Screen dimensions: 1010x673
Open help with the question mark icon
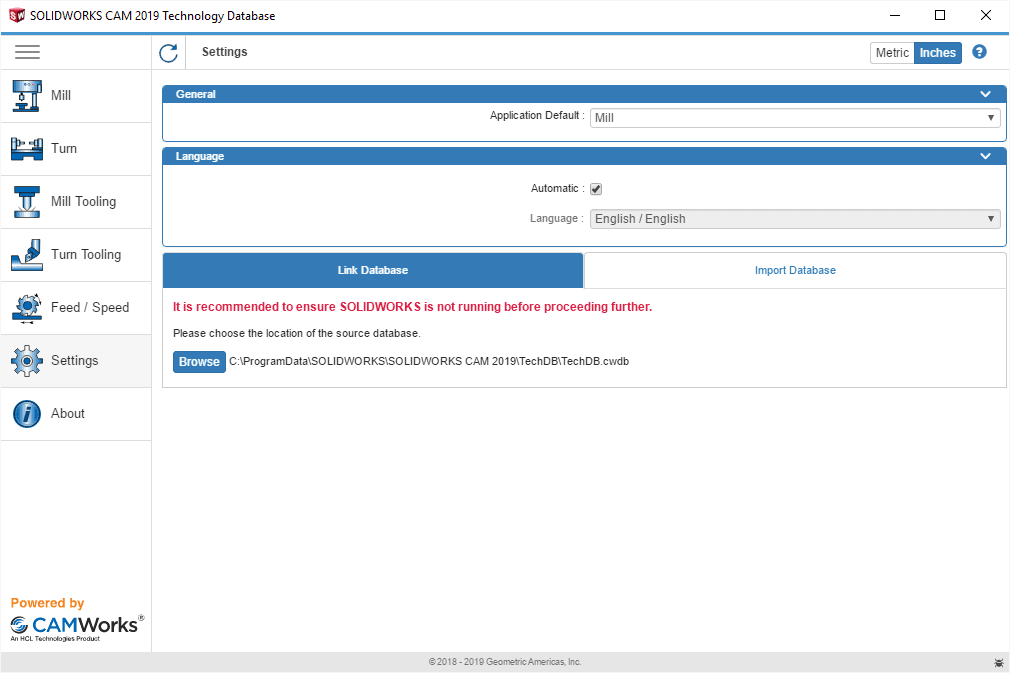[x=979, y=52]
